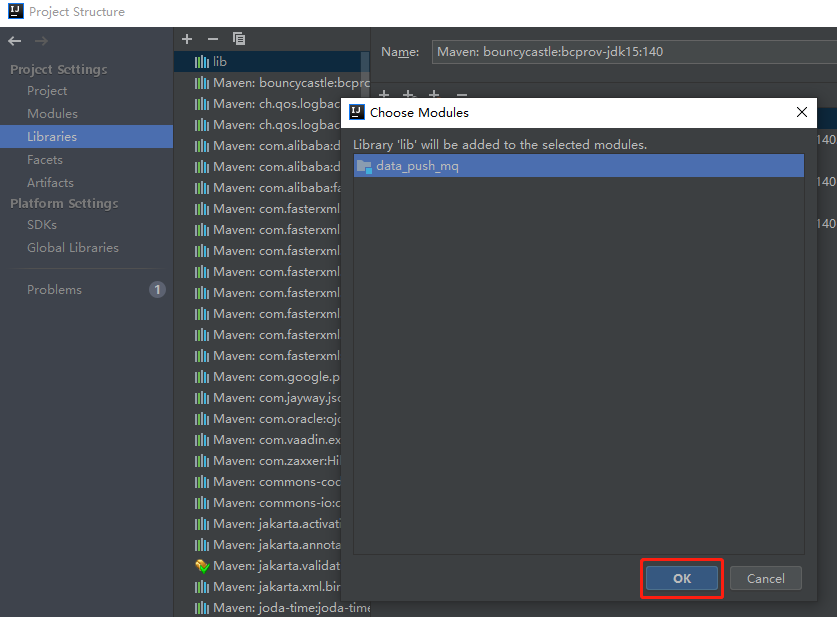This screenshot has width=837, height=617.
Task: Open Global Libraries settings
Action: (73, 248)
